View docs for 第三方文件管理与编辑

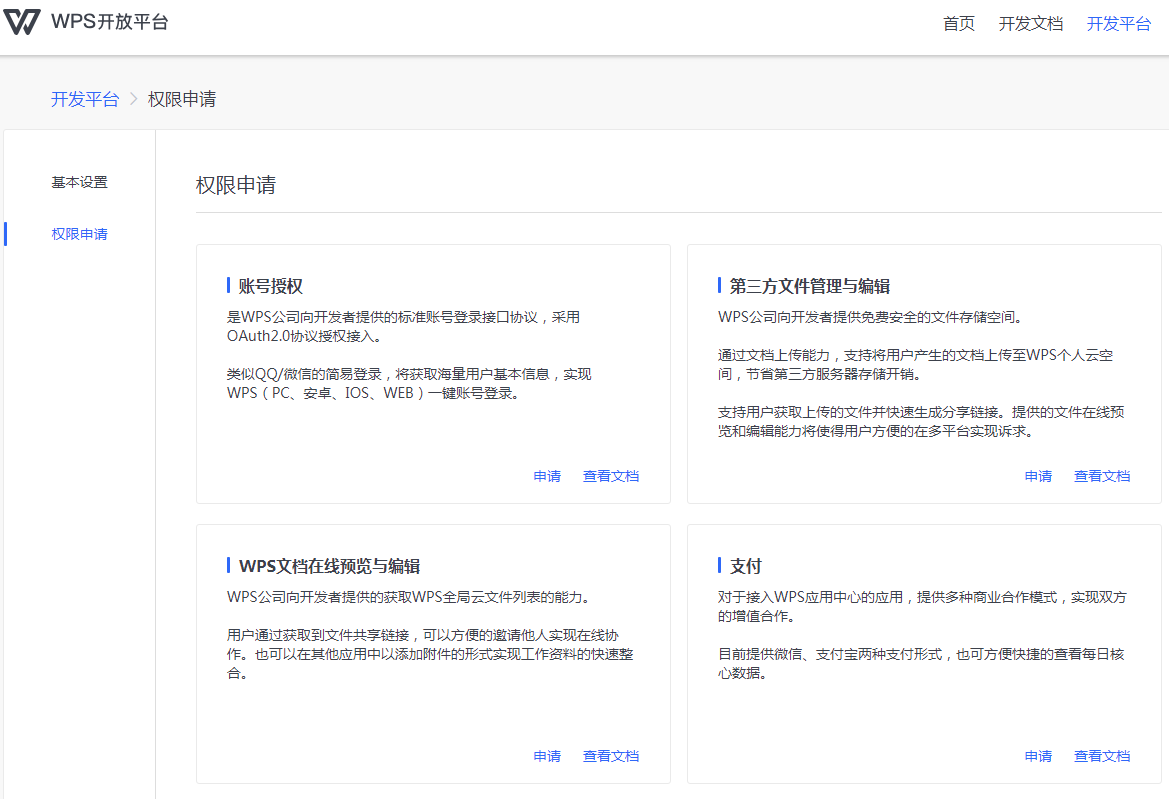1101,476
